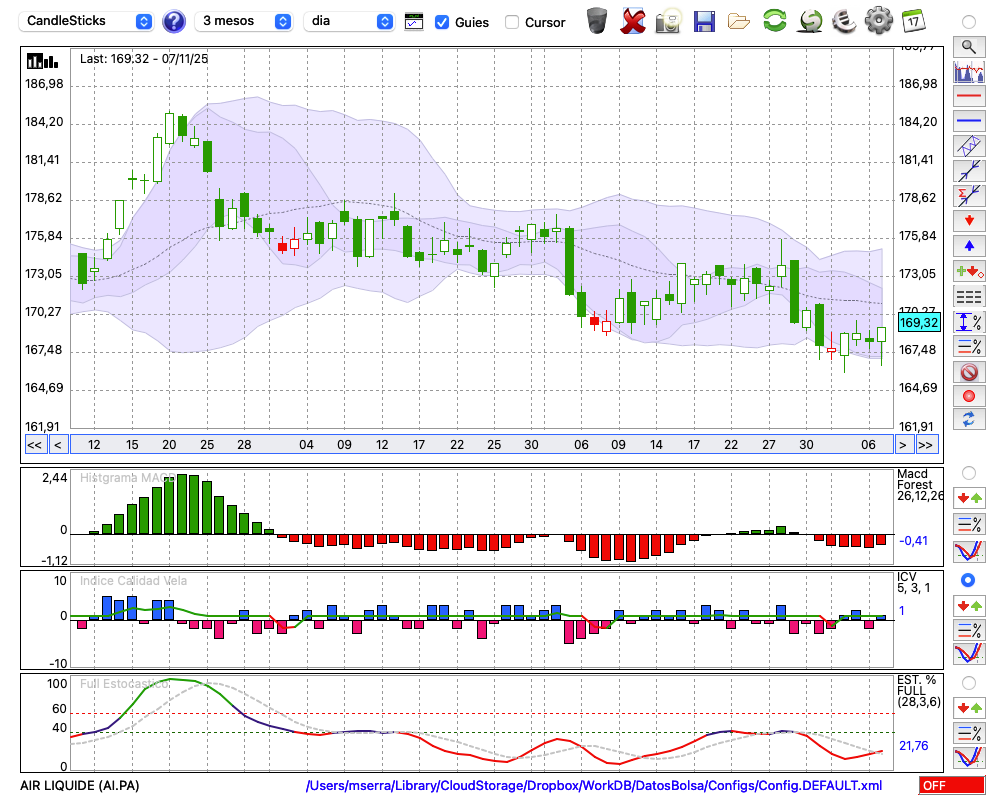Screen dimensions: 1000x800
Task: Open the 3 mesos period dropdown
Action: point(245,21)
